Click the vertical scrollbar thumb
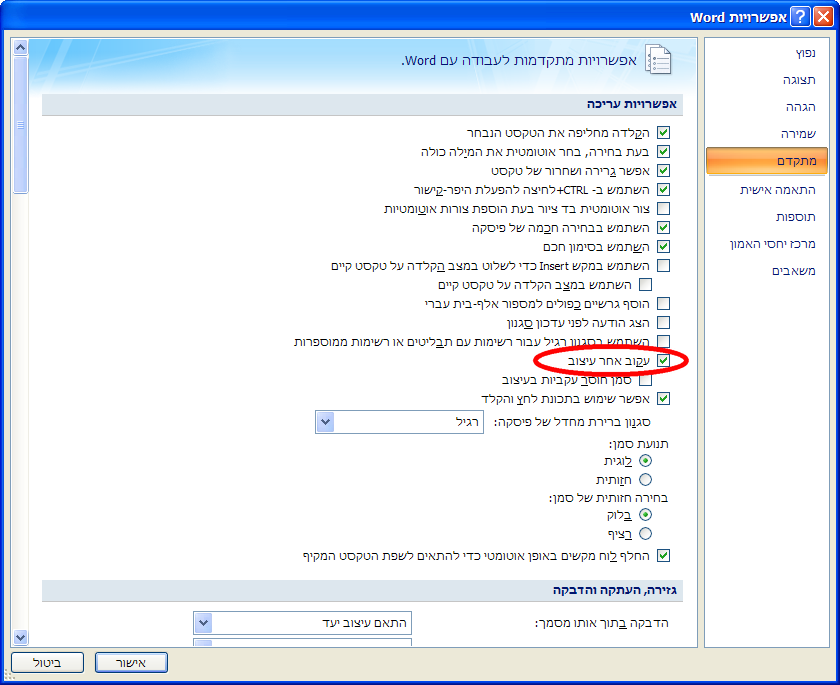 click(x=20, y=125)
